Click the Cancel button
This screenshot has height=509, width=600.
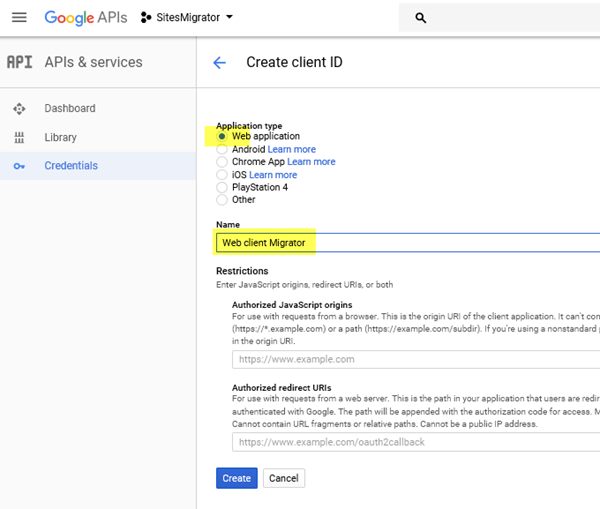coord(284,478)
